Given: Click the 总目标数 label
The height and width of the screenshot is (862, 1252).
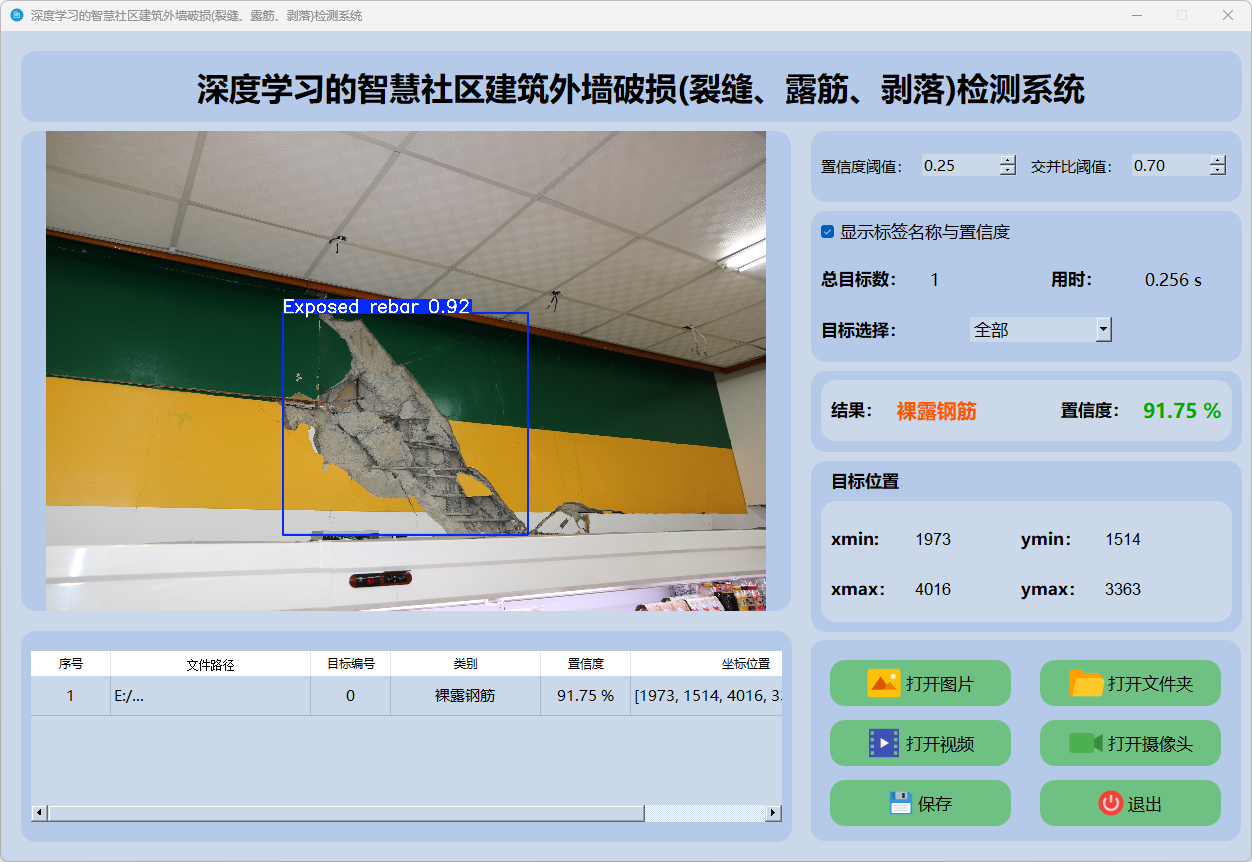Looking at the screenshot, I should click(x=858, y=280).
